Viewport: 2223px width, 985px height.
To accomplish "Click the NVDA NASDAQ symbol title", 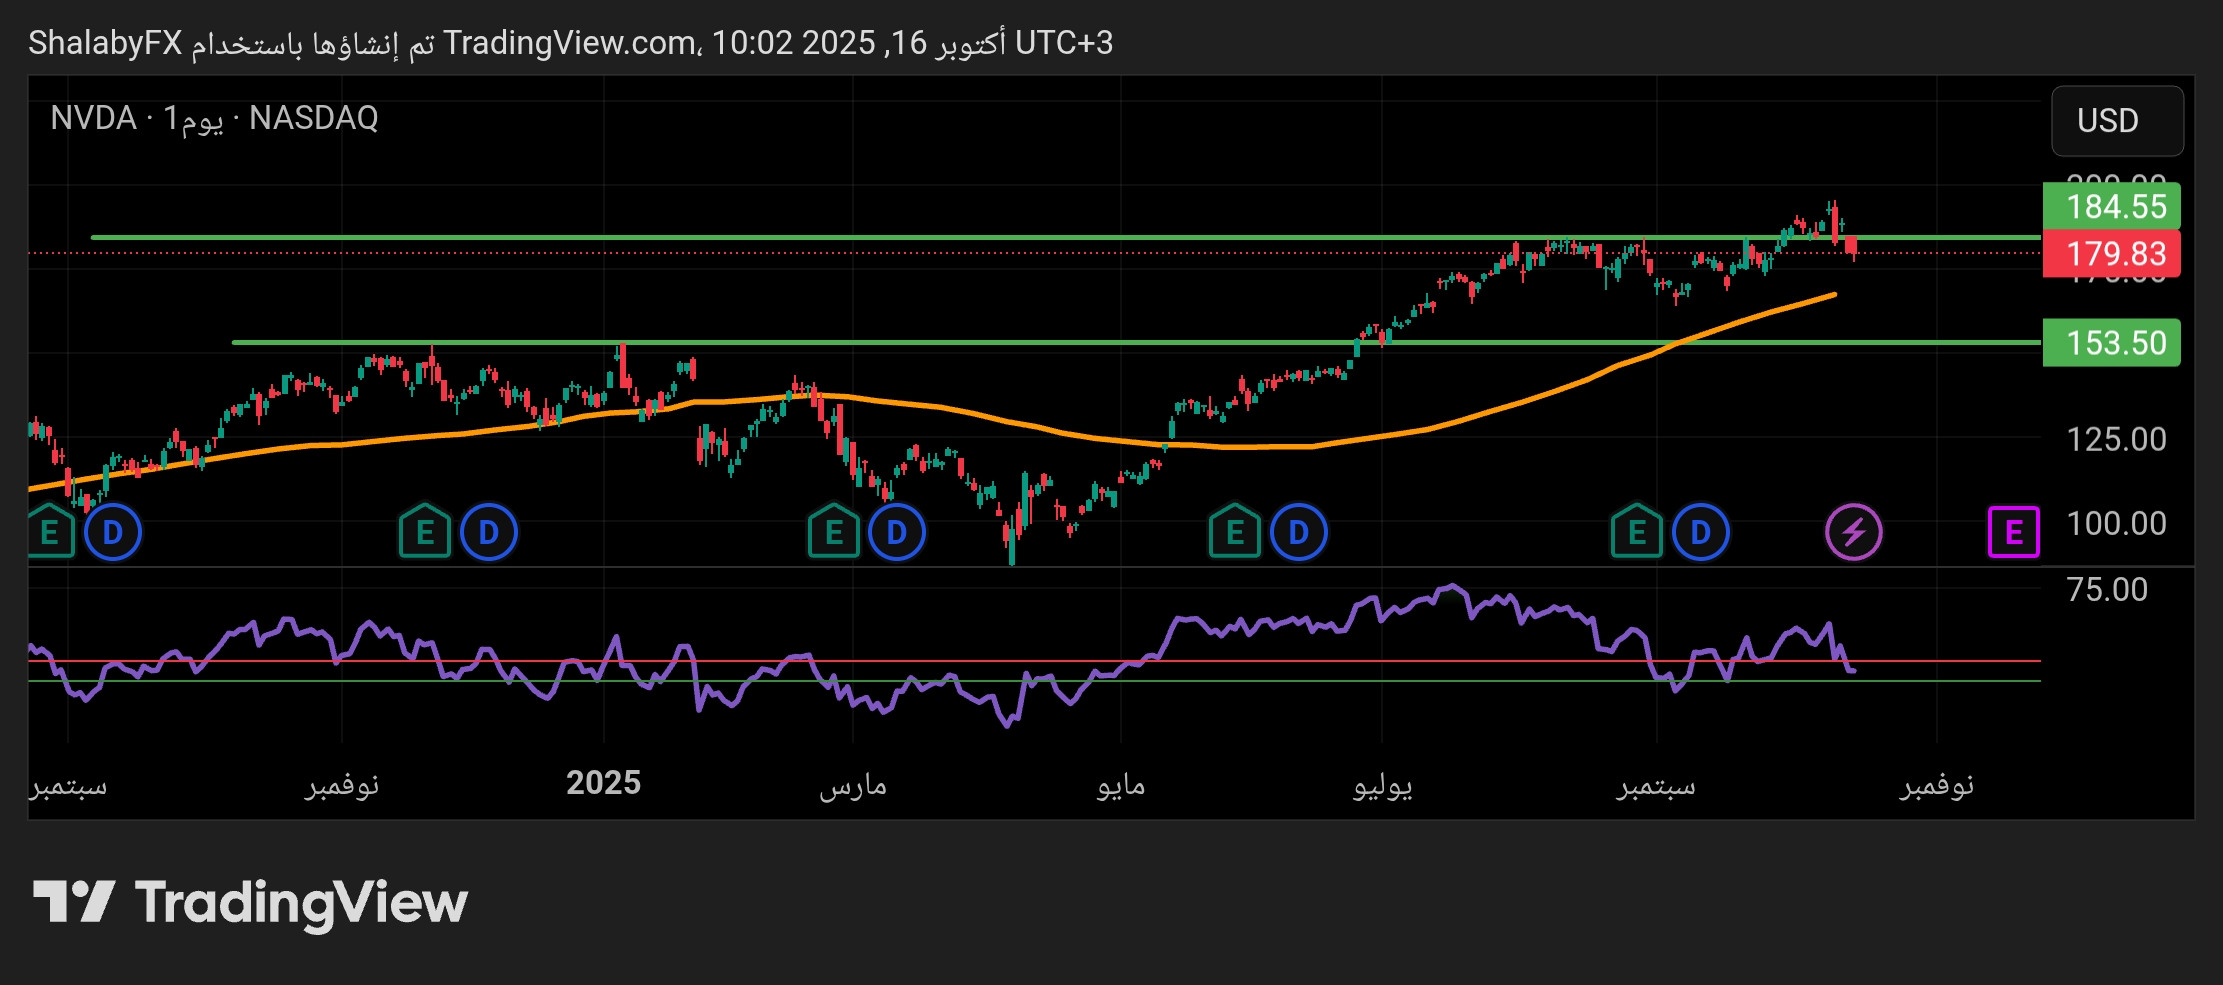I will tap(214, 119).
